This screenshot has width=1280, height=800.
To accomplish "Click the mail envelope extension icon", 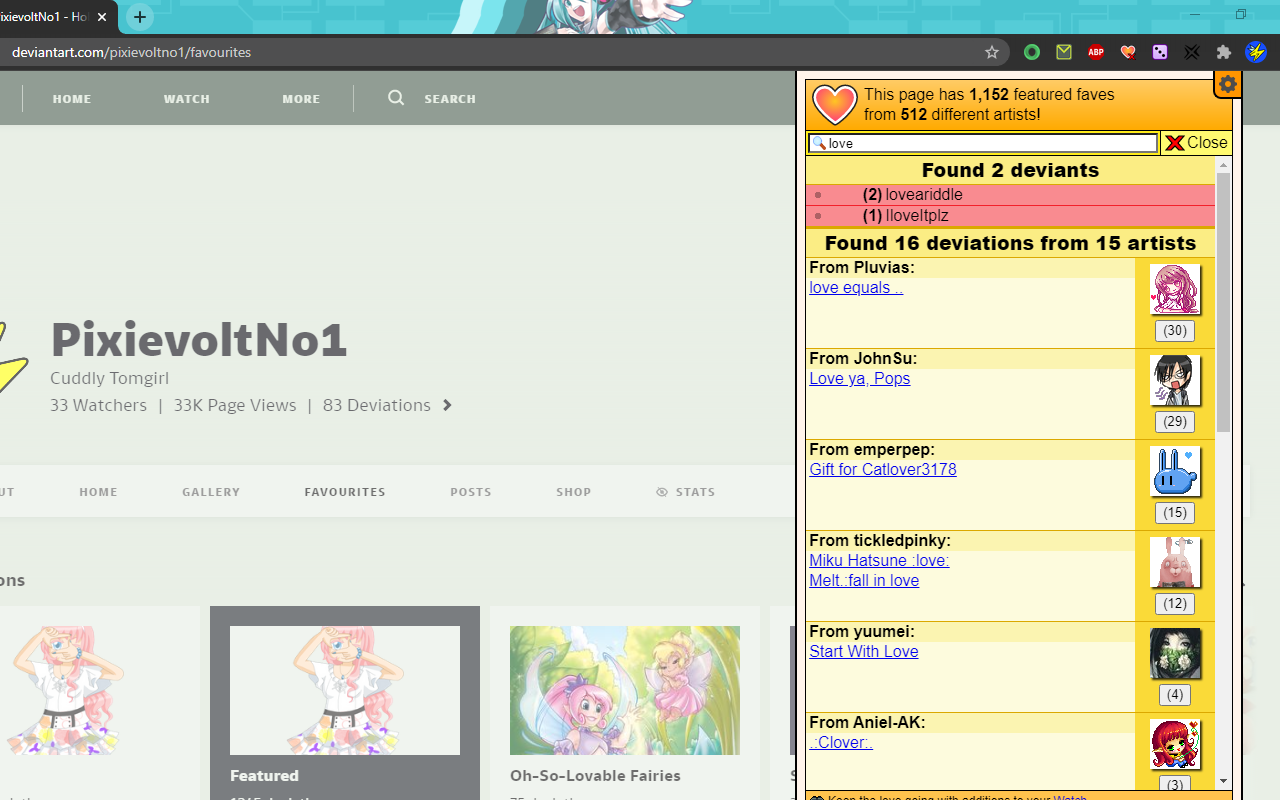I will (x=1064, y=52).
